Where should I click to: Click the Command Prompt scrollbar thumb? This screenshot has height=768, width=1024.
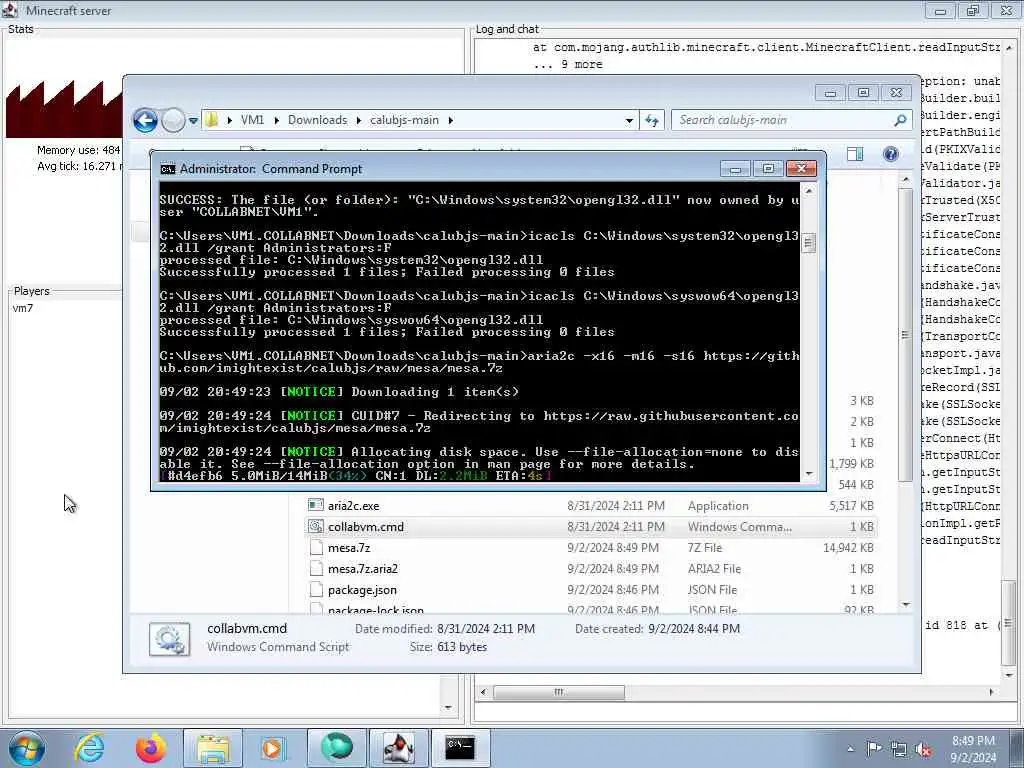click(808, 243)
